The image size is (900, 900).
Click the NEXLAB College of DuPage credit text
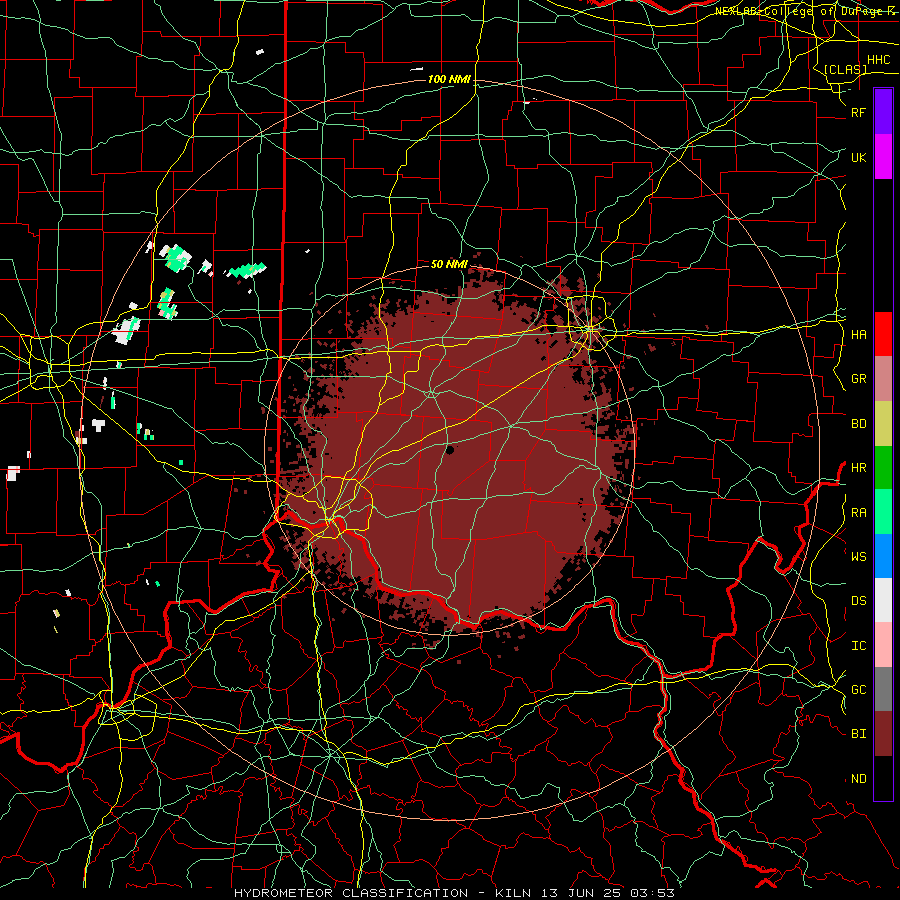coord(805,11)
